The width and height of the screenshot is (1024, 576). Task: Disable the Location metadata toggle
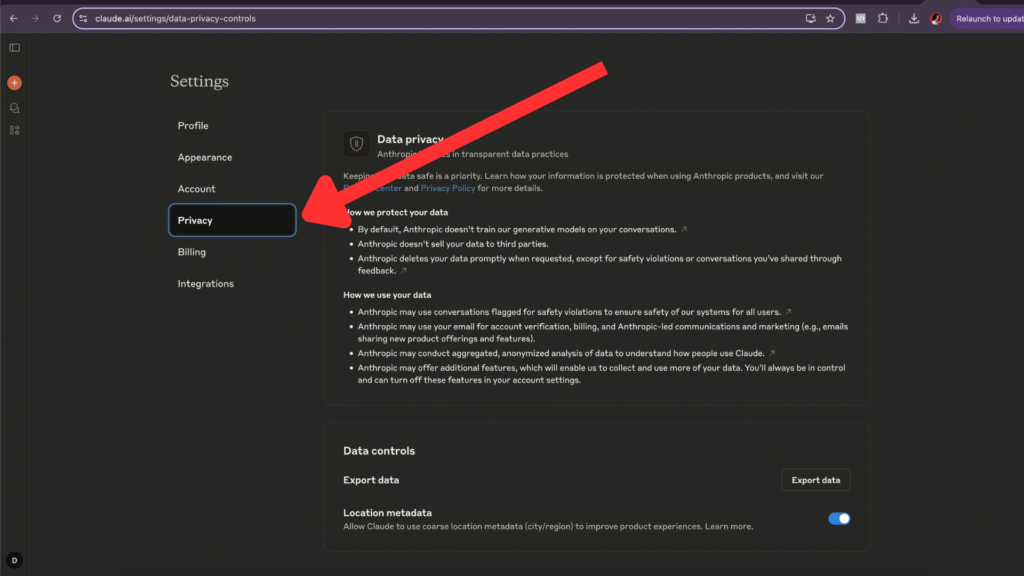839,519
